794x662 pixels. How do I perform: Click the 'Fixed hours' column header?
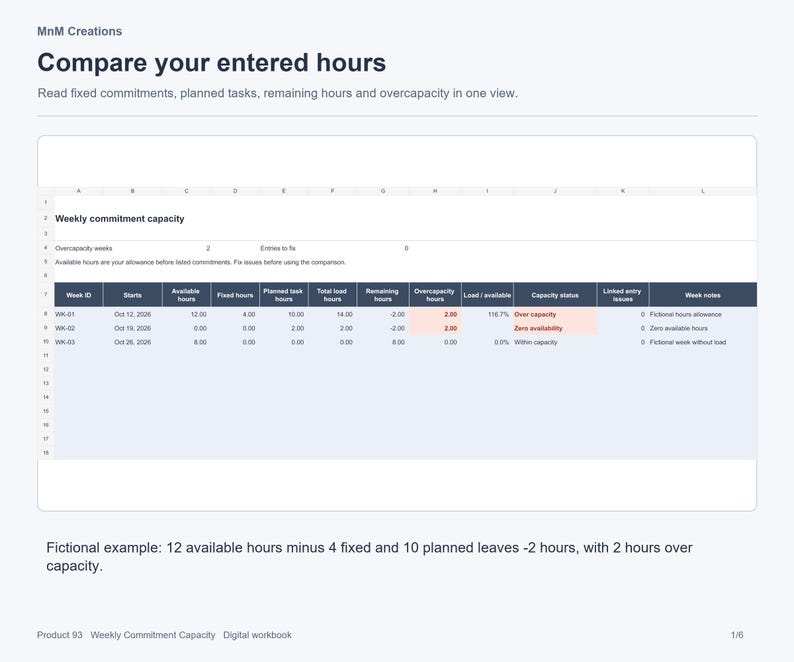tap(235, 295)
